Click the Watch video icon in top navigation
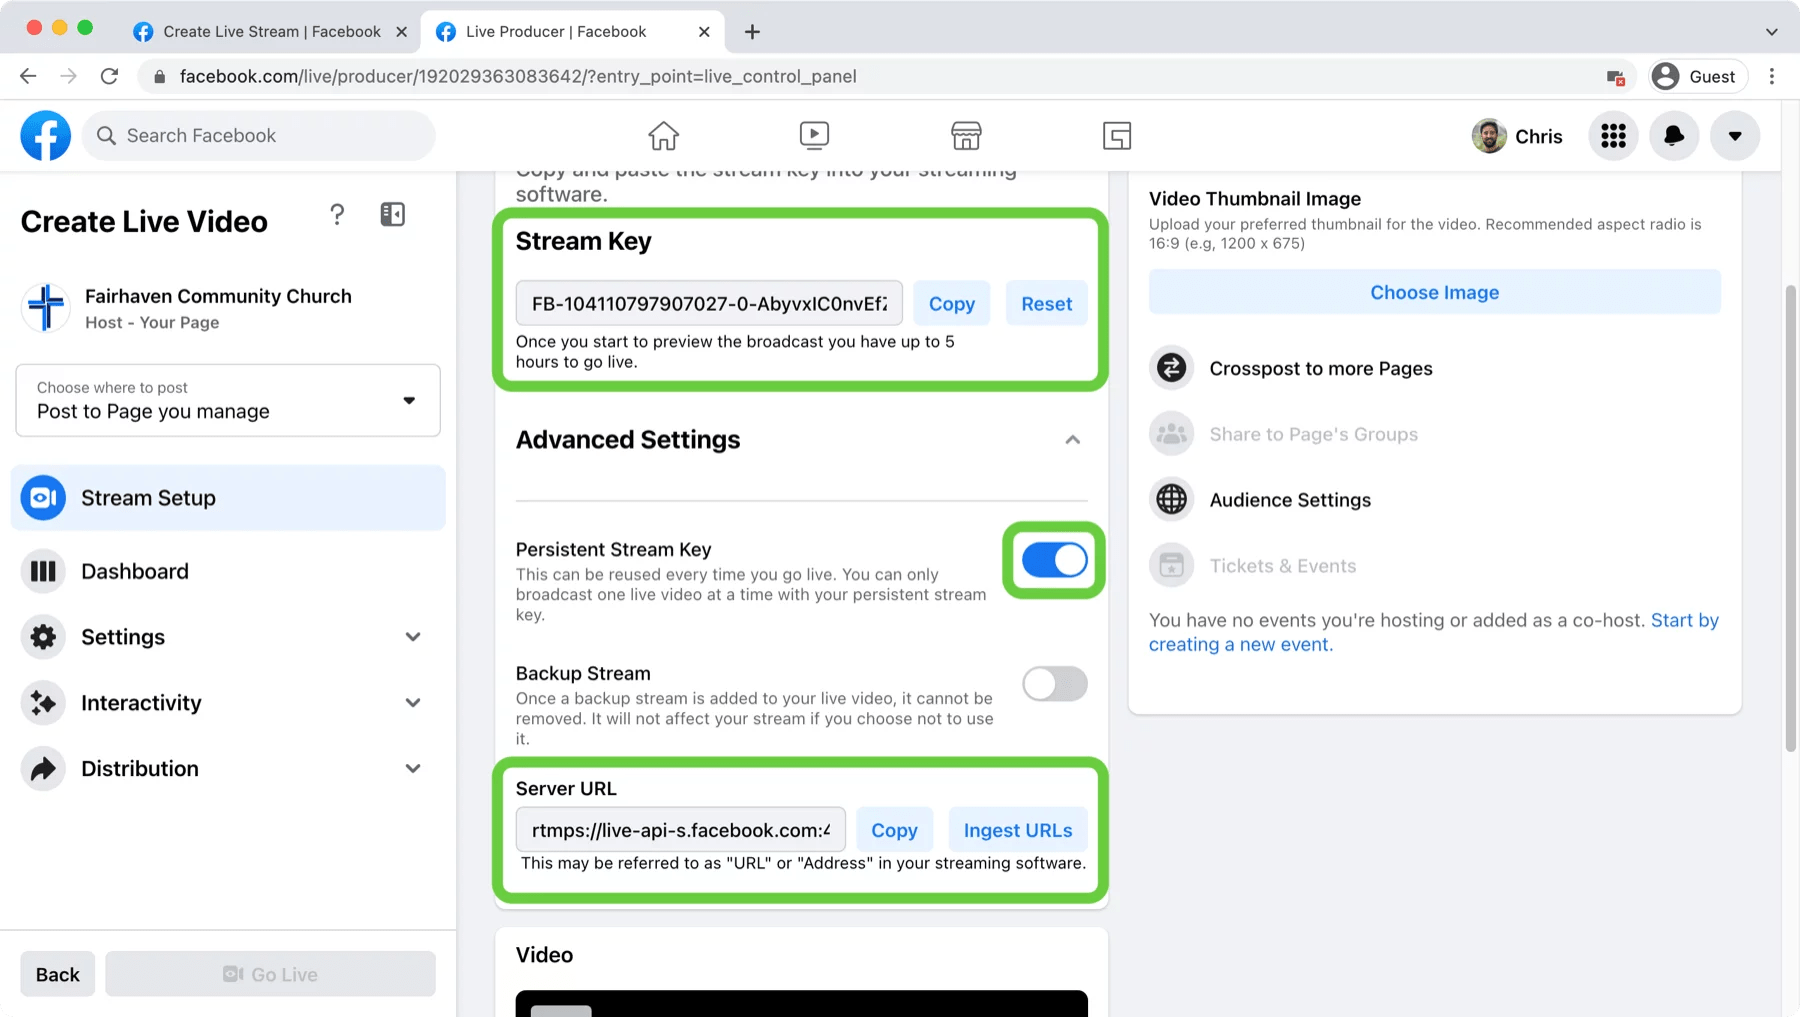Viewport: 1800px width, 1017px height. pos(814,135)
